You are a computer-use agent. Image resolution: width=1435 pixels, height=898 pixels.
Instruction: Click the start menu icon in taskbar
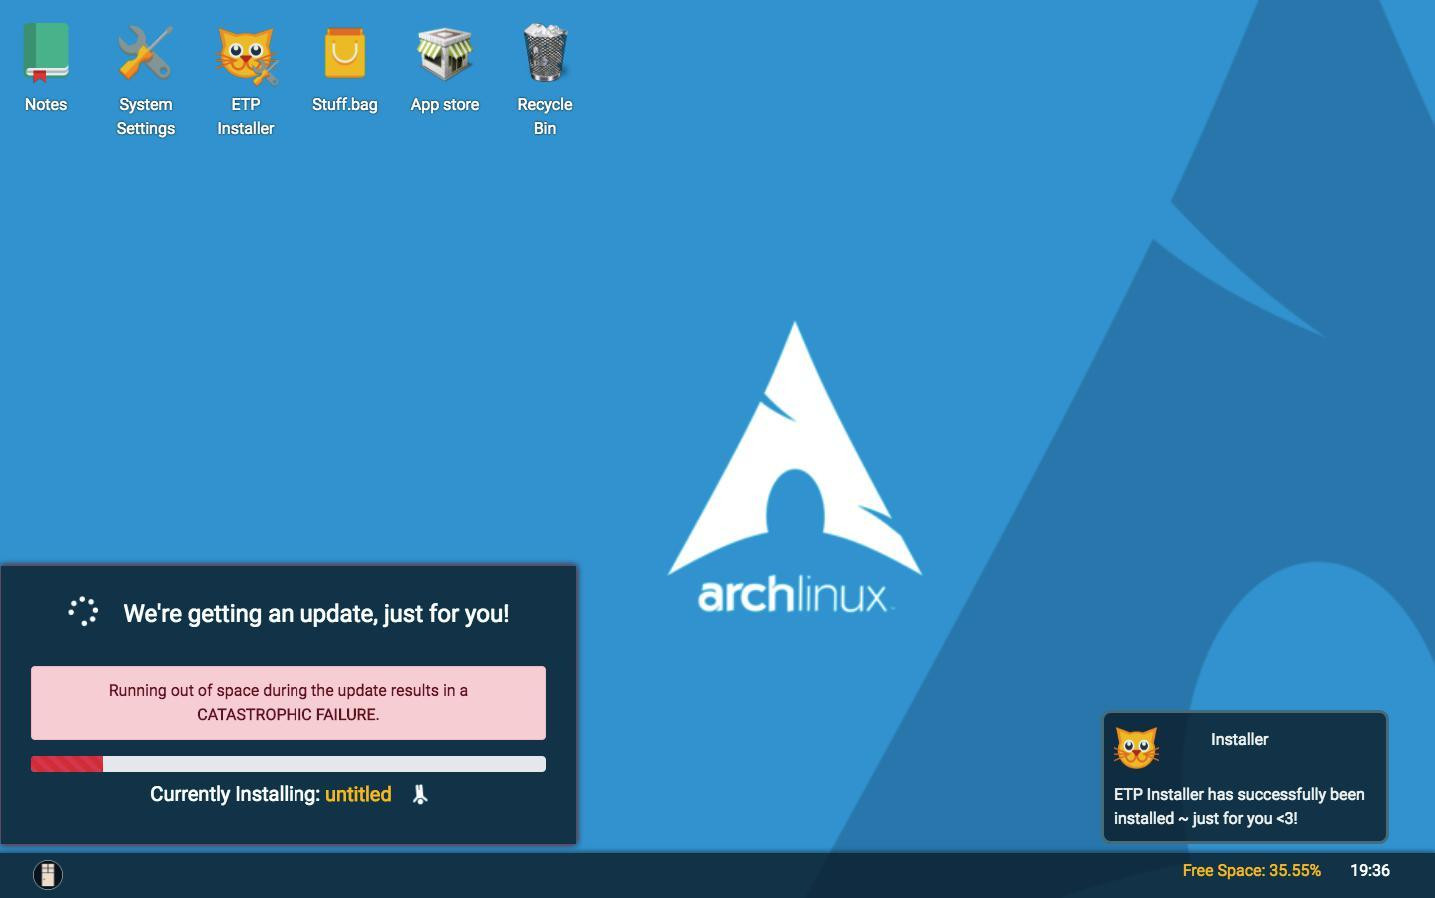click(48, 874)
